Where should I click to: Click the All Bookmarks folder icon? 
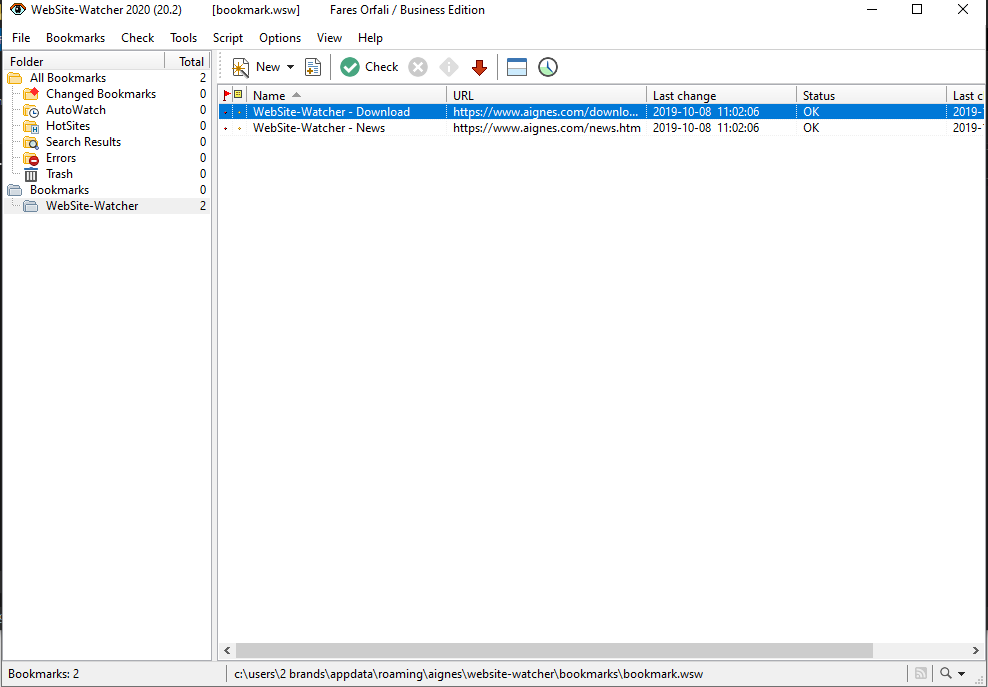tap(14, 78)
